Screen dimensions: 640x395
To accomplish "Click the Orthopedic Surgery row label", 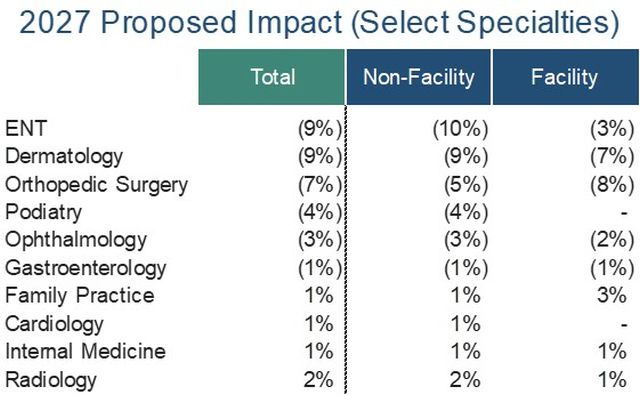I will (x=96, y=185).
